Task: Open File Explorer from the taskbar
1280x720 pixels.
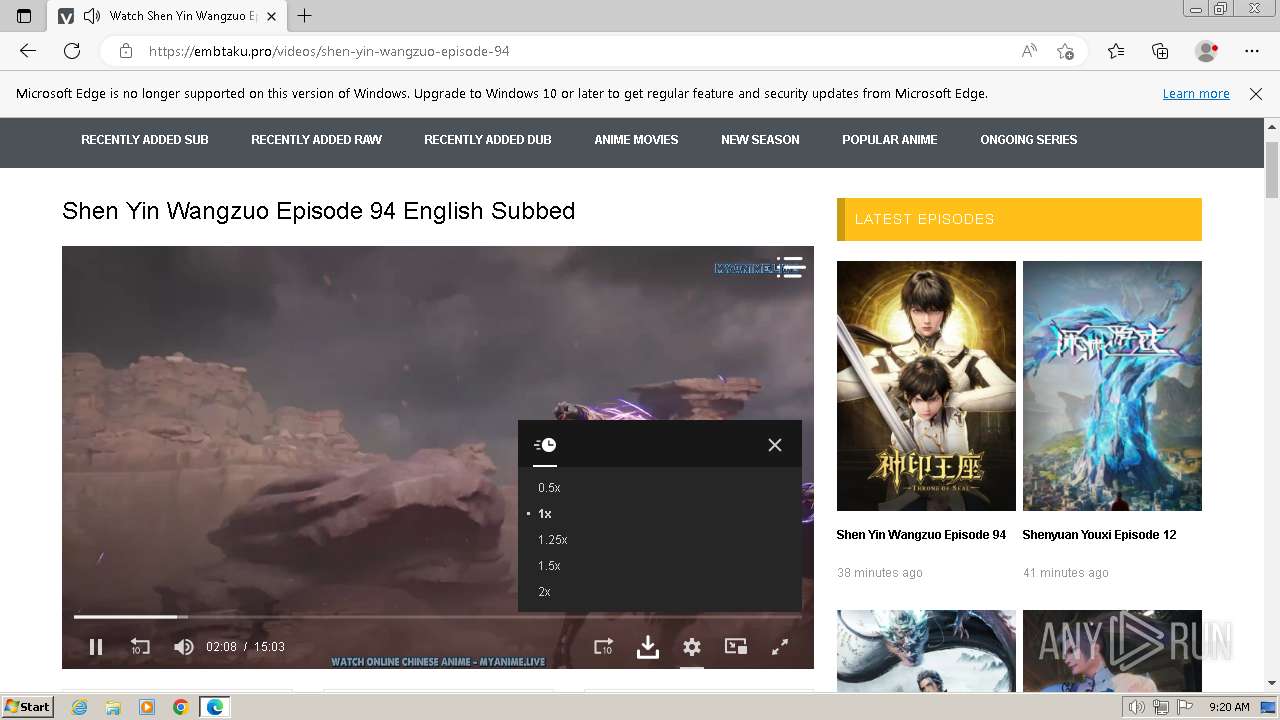Action: (113, 707)
